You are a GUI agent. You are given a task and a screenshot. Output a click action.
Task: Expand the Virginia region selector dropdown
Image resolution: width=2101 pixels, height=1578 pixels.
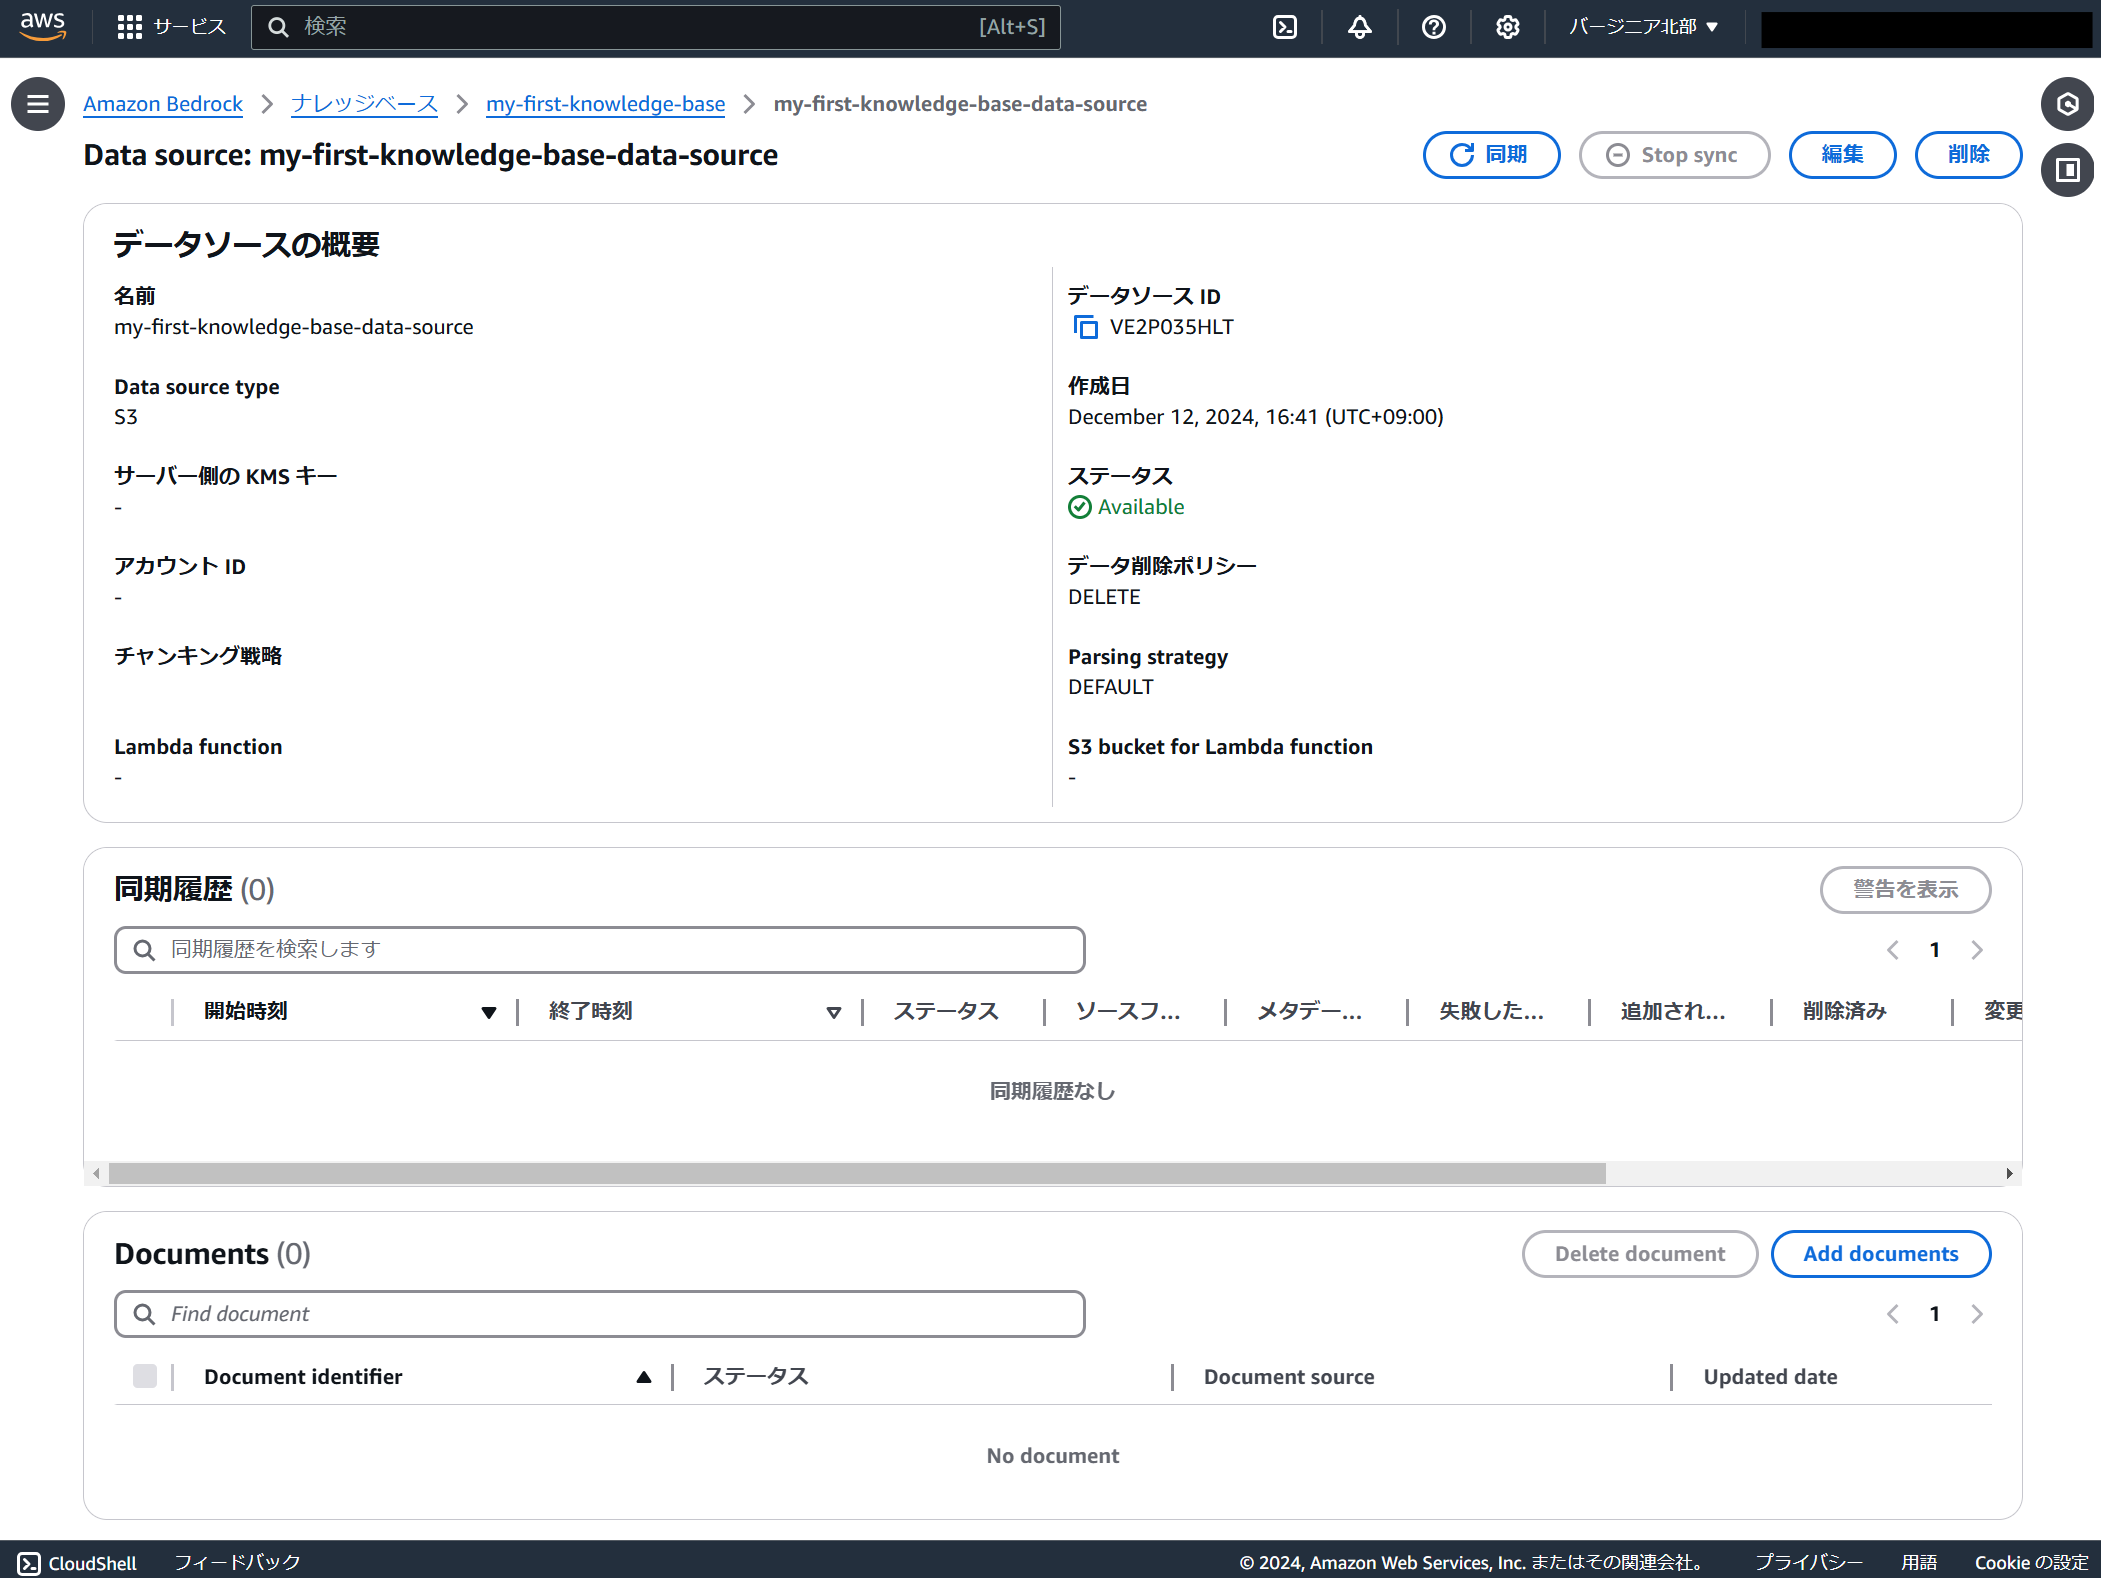pyautogui.click(x=1643, y=27)
